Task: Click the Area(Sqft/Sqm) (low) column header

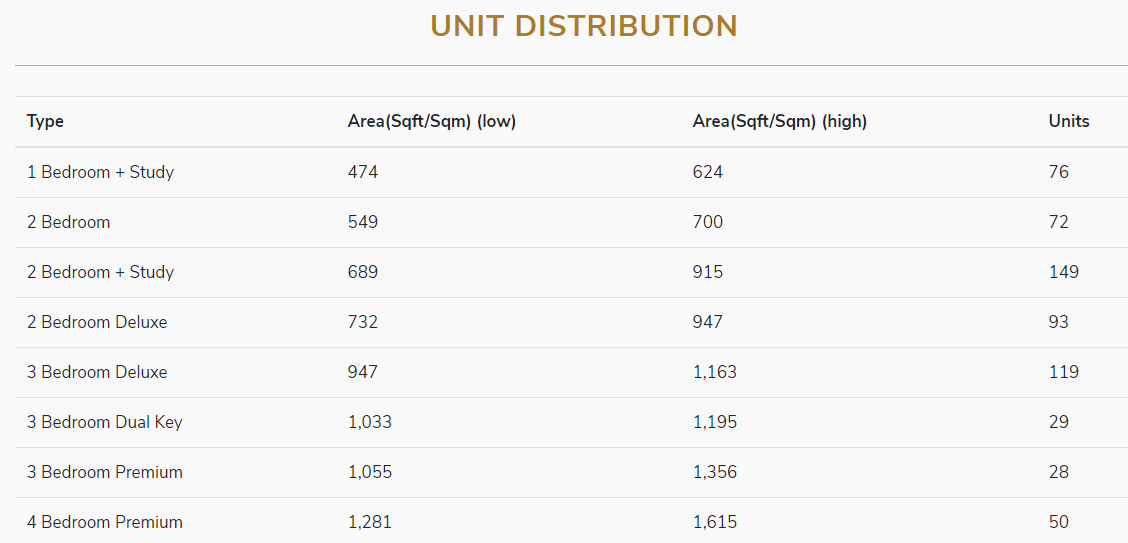Action: [431, 122]
